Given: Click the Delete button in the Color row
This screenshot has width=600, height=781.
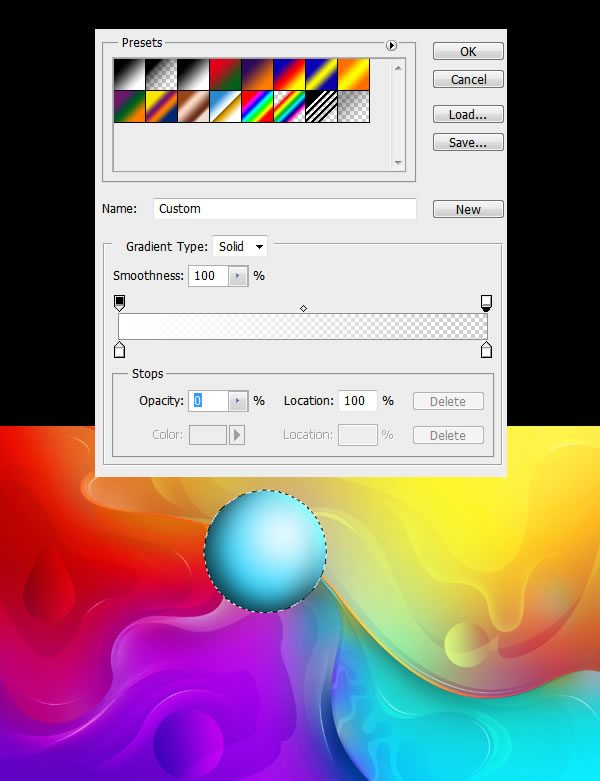Looking at the screenshot, I should (x=448, y=435).
